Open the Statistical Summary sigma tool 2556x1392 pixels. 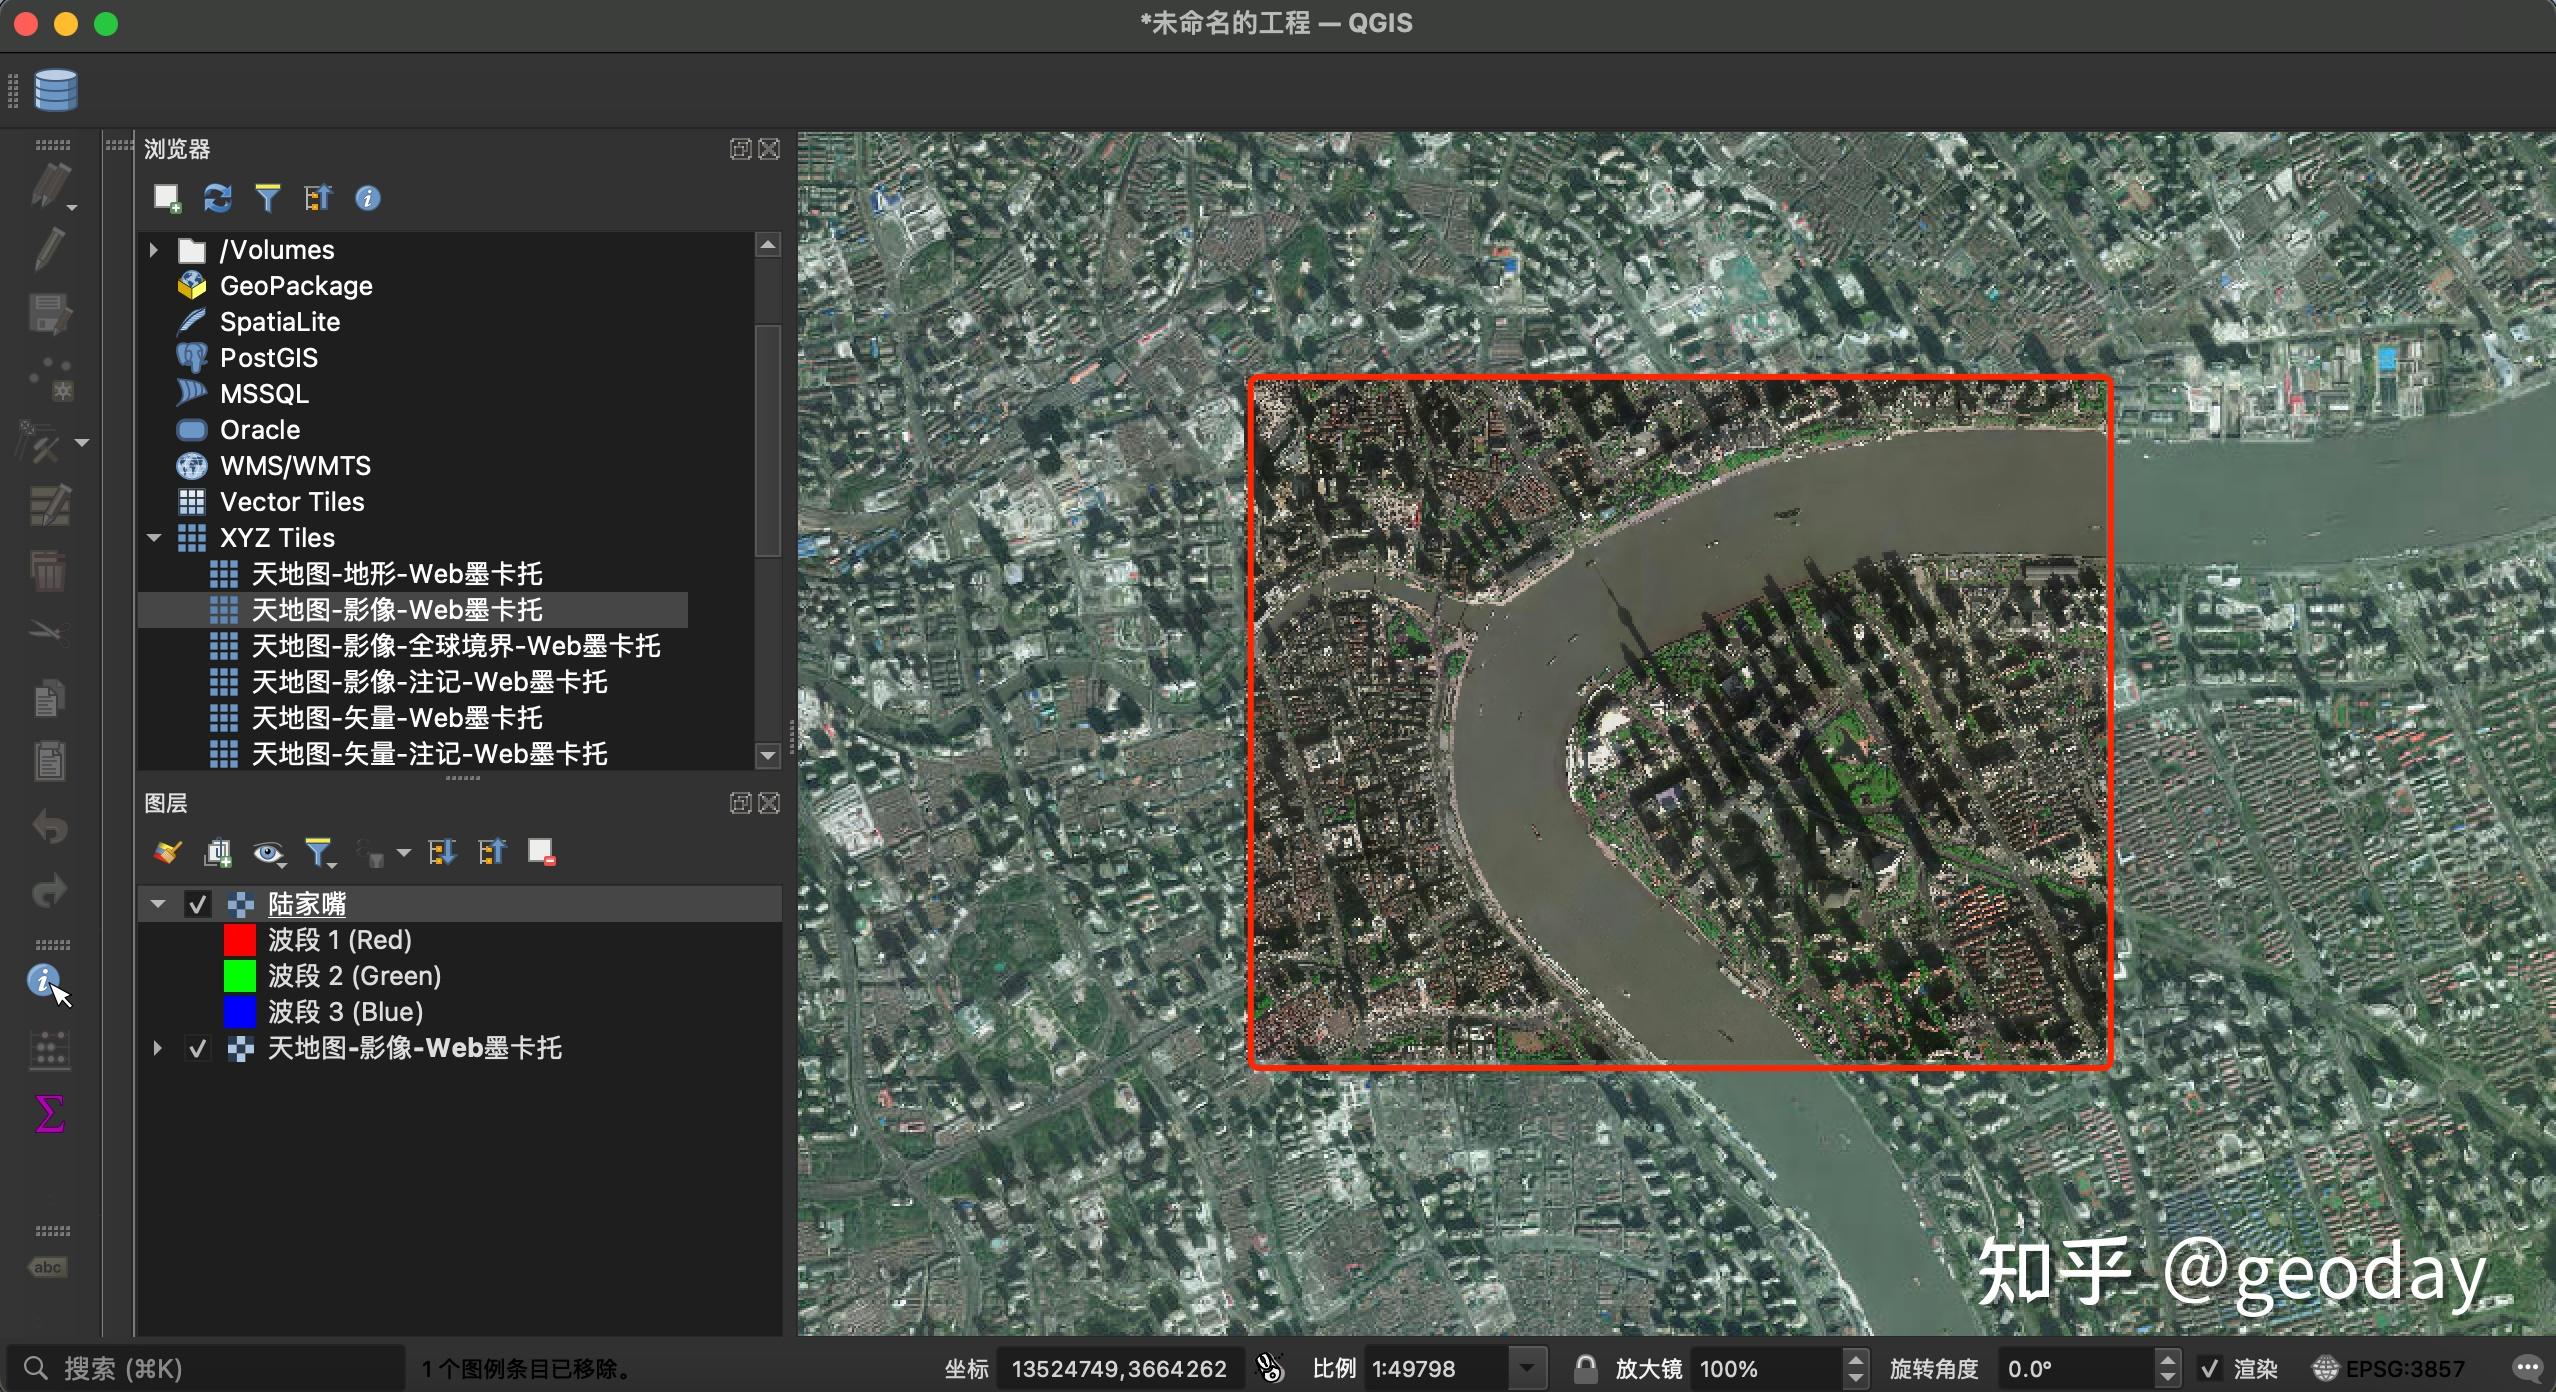[49, 1113]
